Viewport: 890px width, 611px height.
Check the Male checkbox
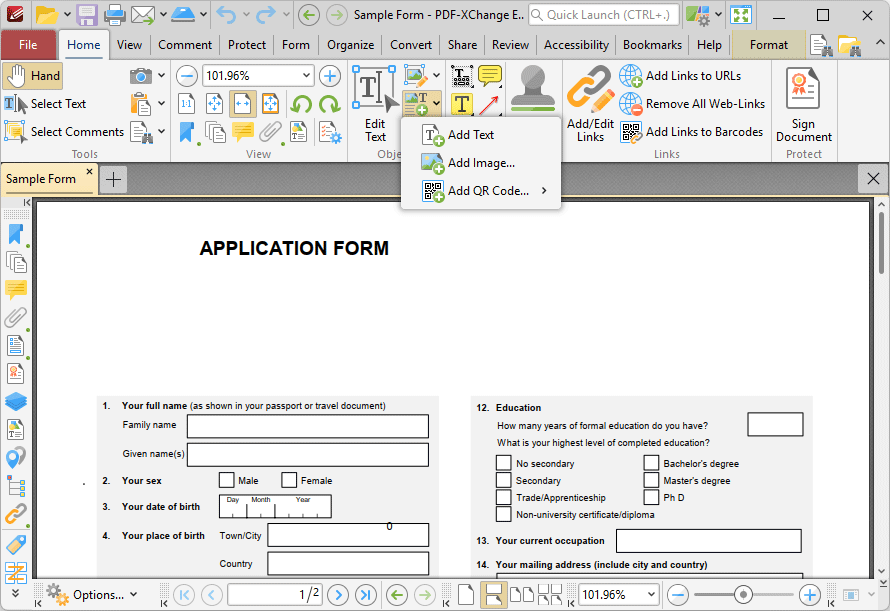pos(226,480)
